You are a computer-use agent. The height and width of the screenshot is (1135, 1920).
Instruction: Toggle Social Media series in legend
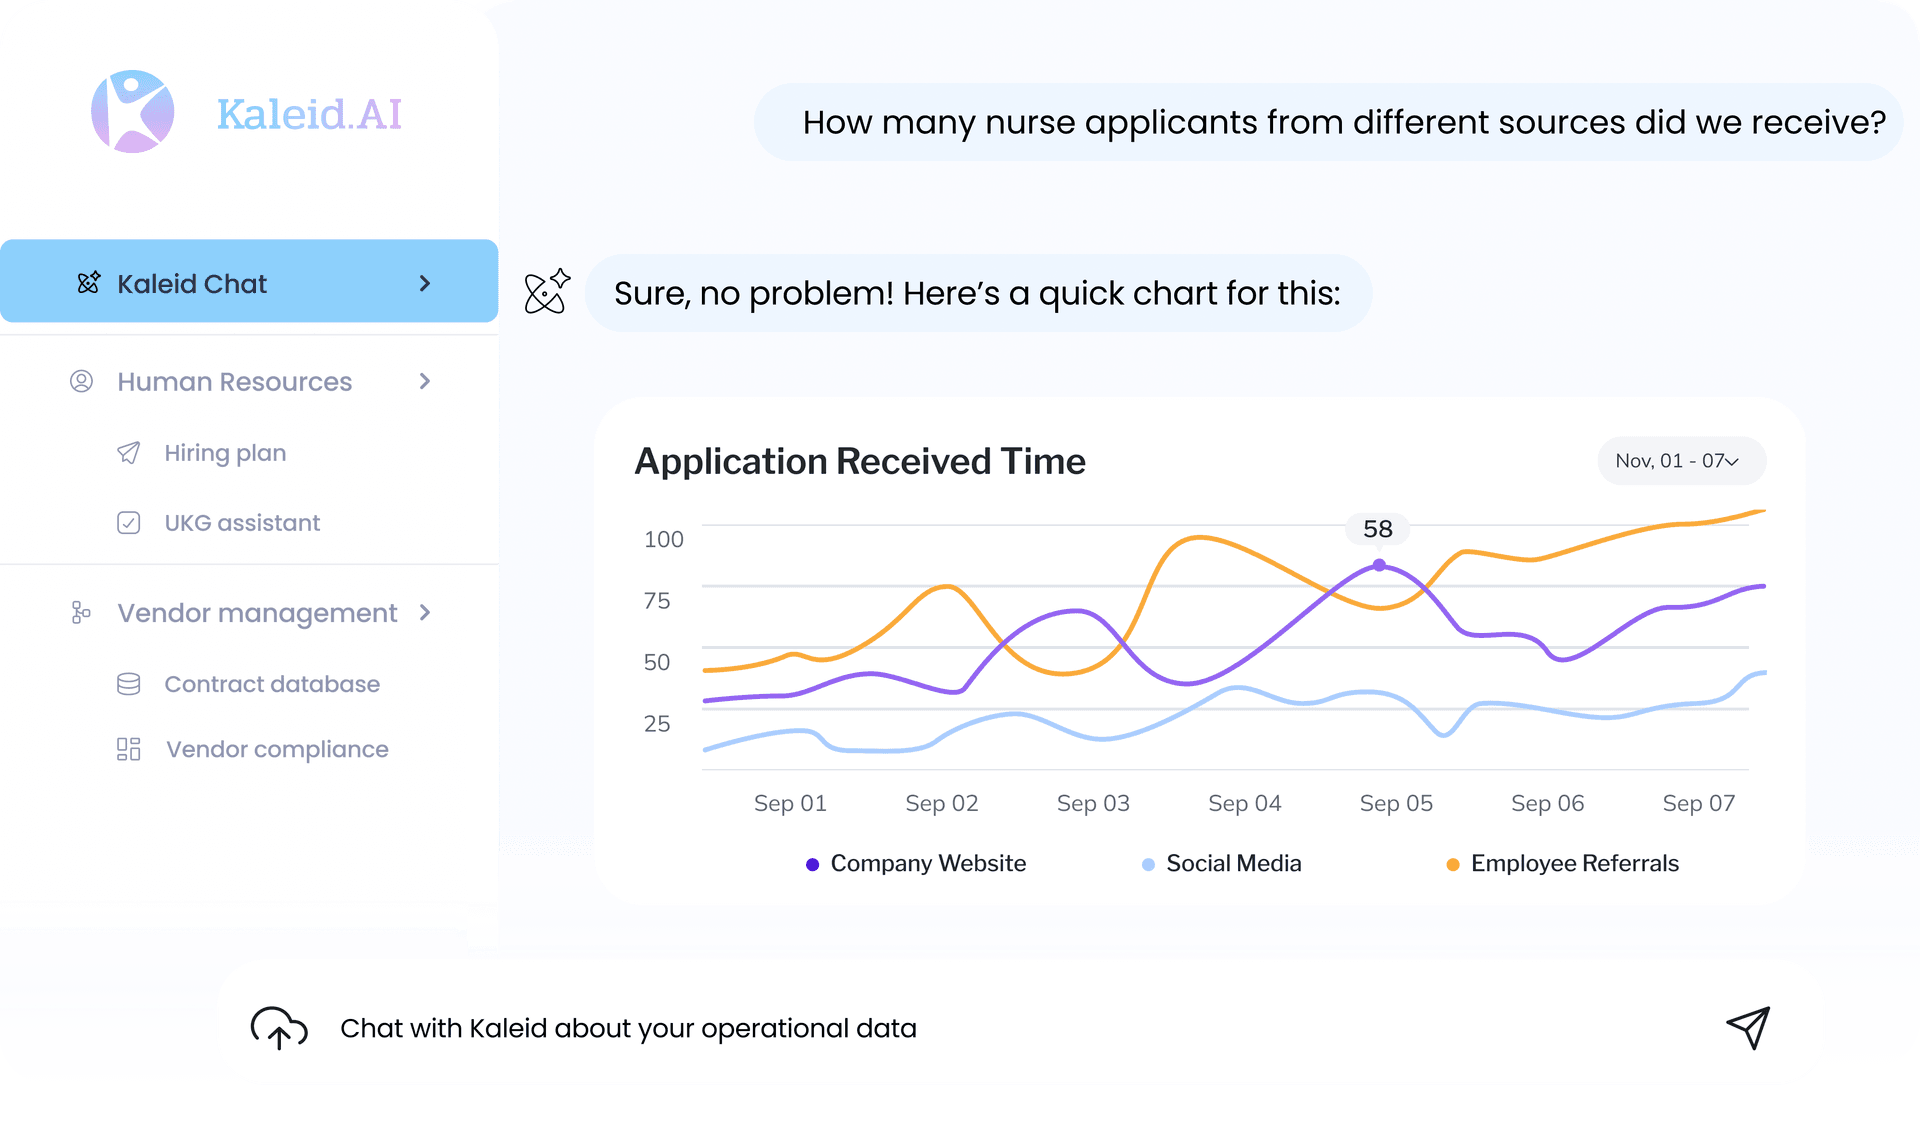coord(1233,863)
